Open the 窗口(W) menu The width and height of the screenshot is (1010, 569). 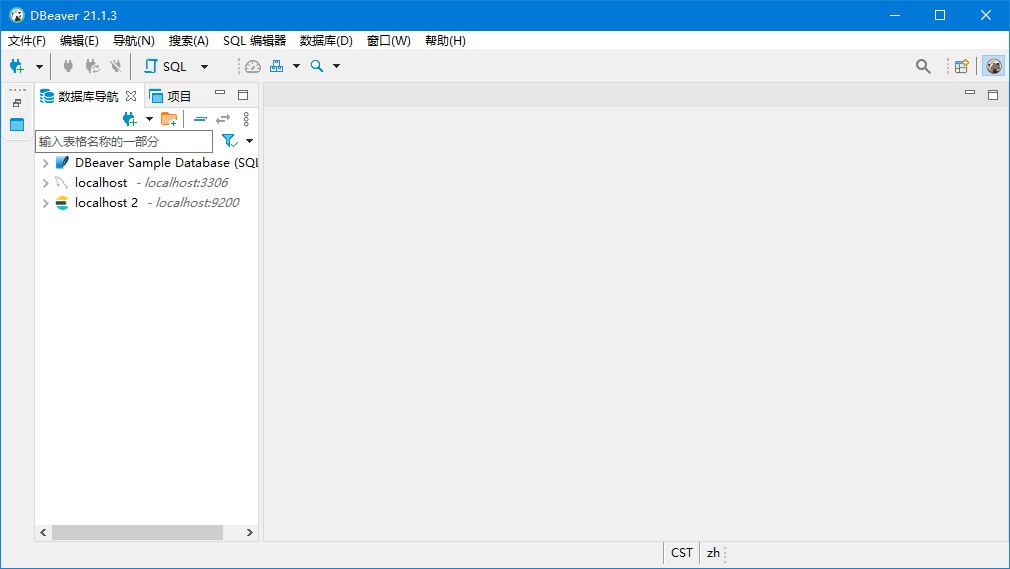388,41
